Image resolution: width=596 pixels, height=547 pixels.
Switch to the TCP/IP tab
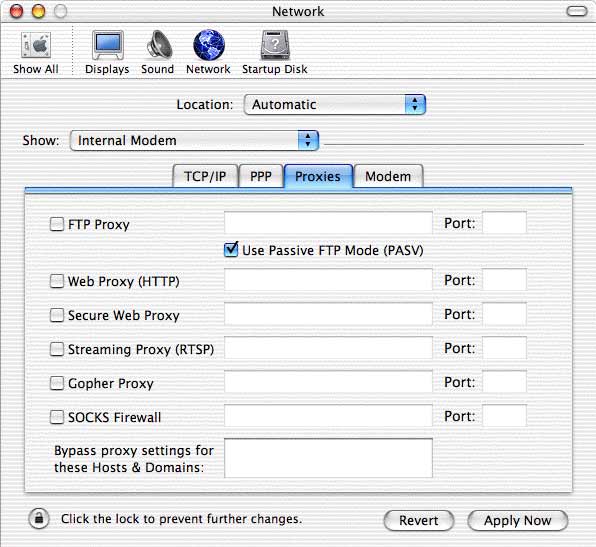(x=205, y=176)
